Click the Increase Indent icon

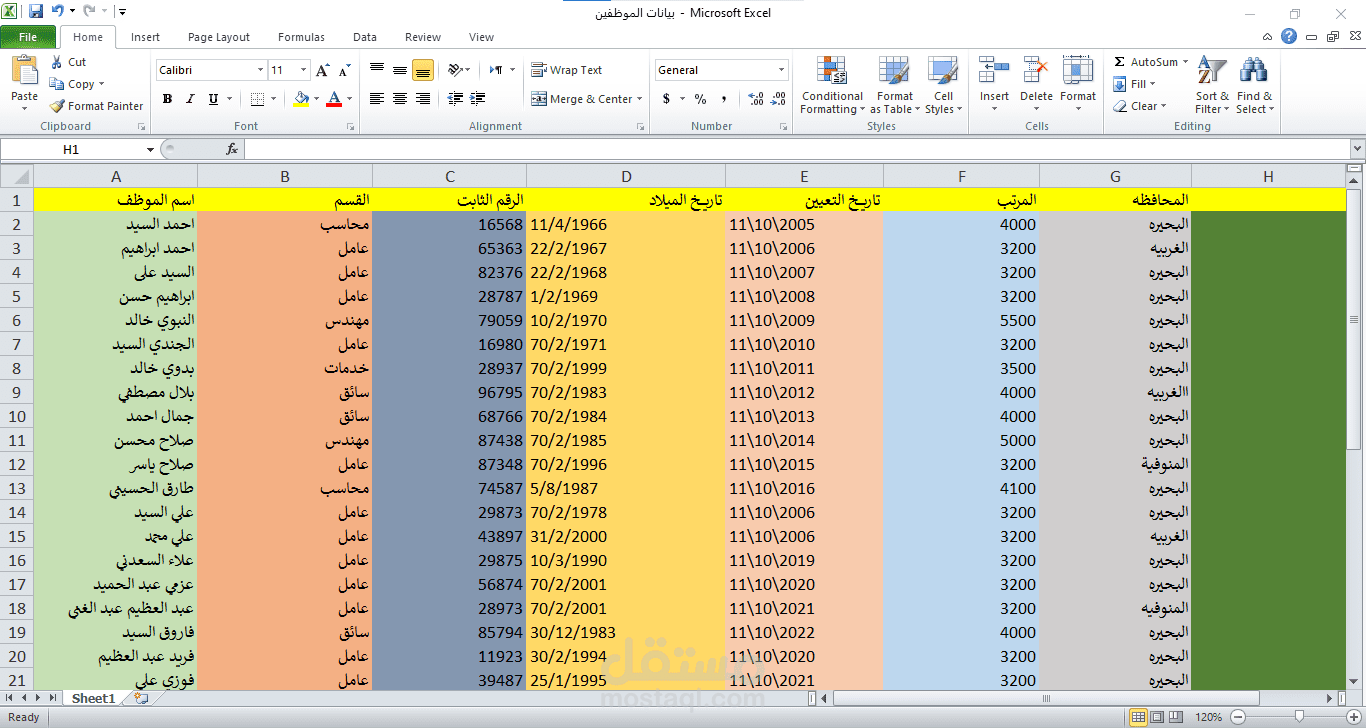pyautogui.click(x=477, y=99)
